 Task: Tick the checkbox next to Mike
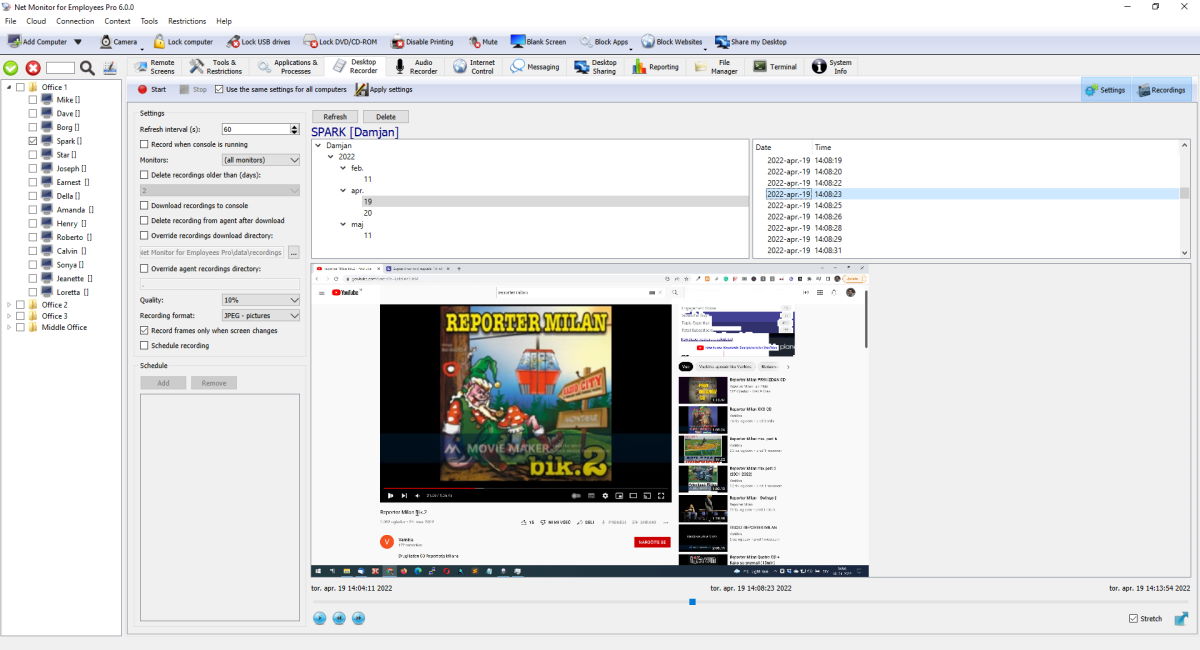33,100
